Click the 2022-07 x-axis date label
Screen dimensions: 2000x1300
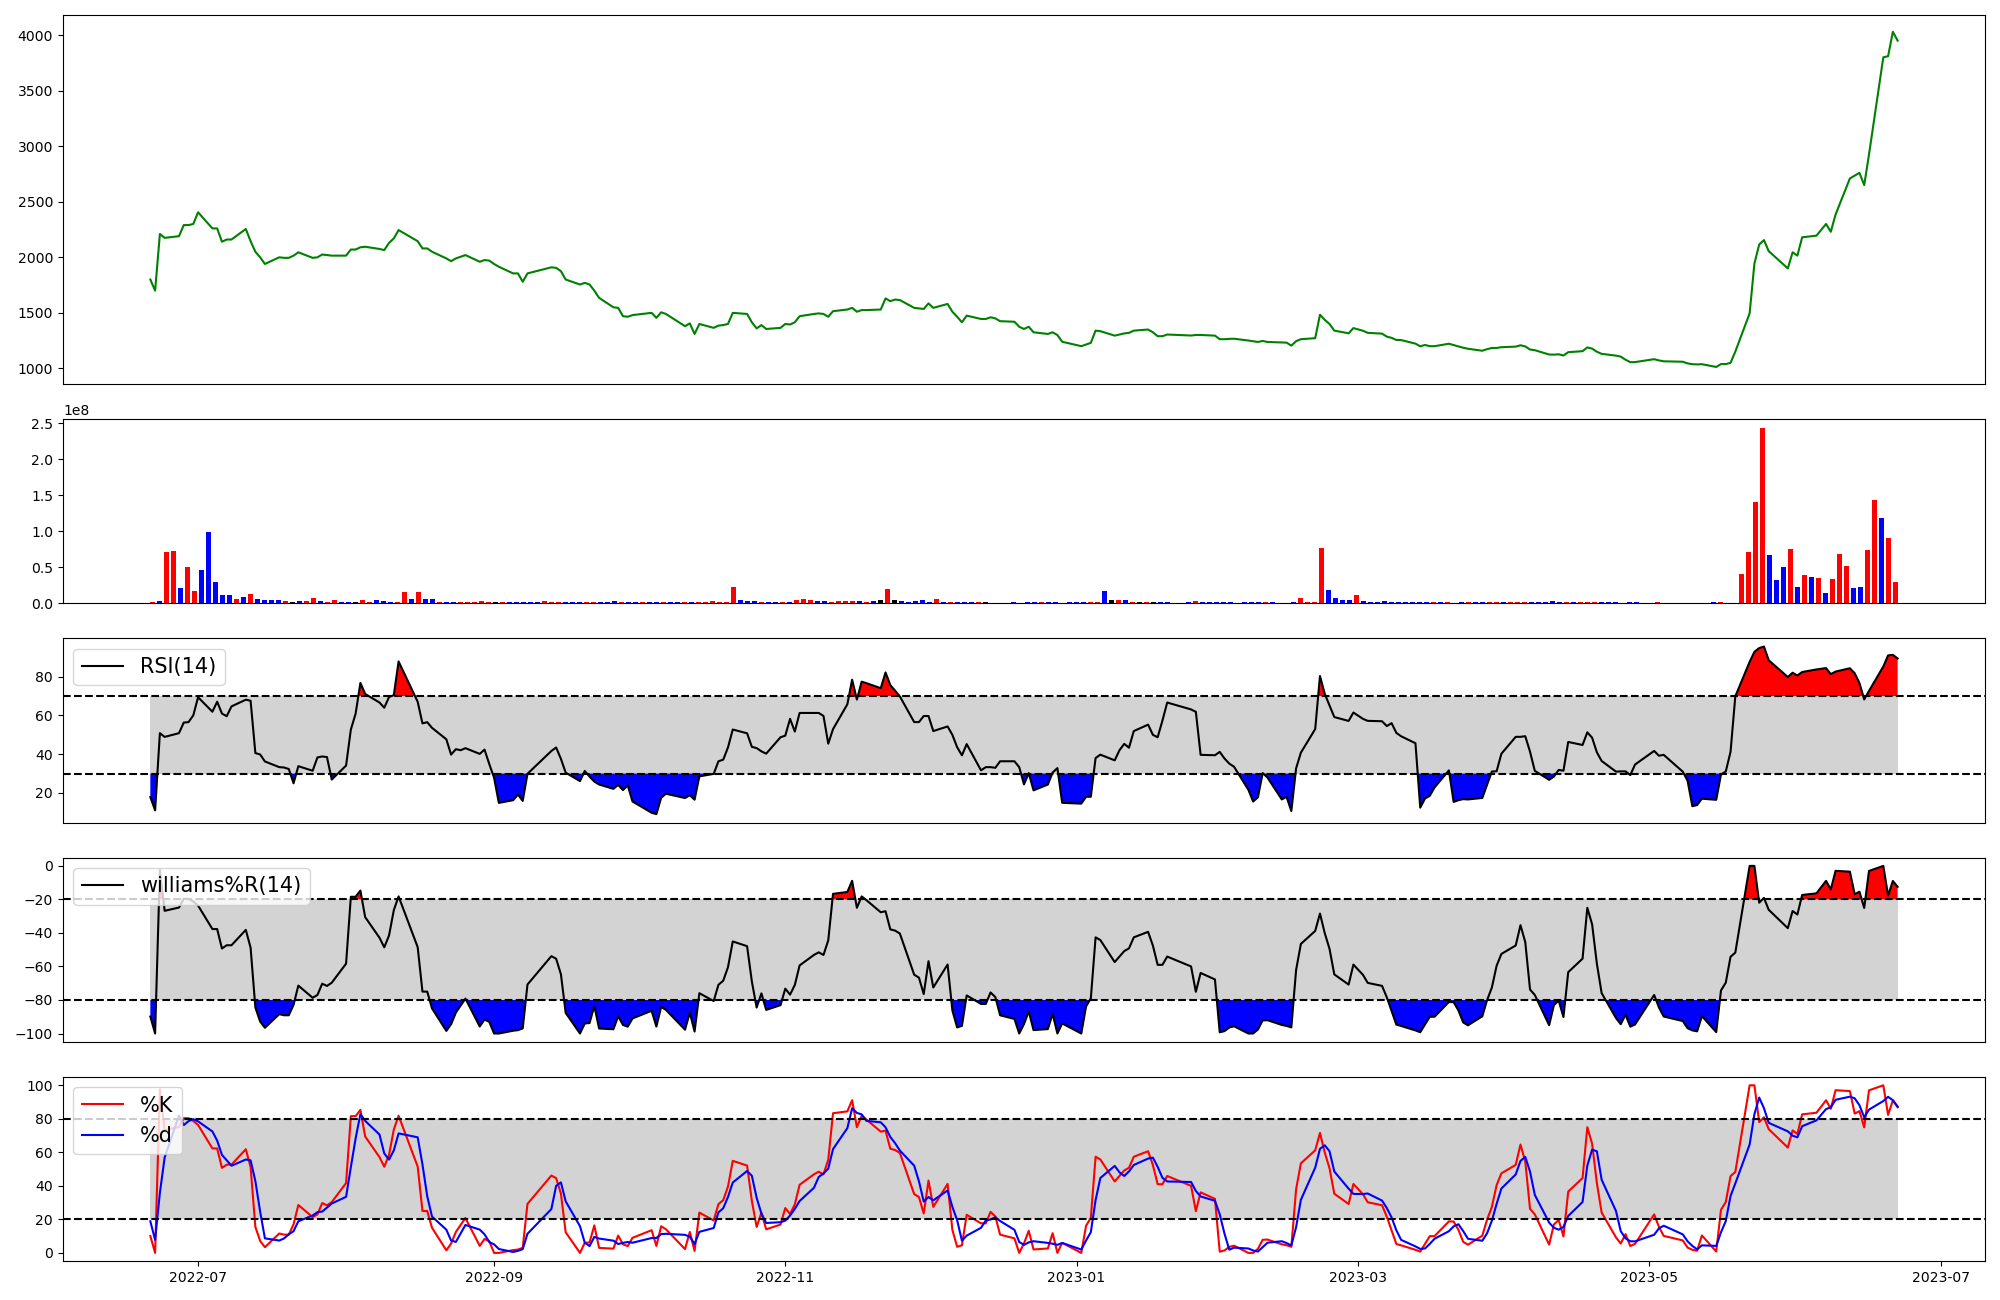[197, 1277]
